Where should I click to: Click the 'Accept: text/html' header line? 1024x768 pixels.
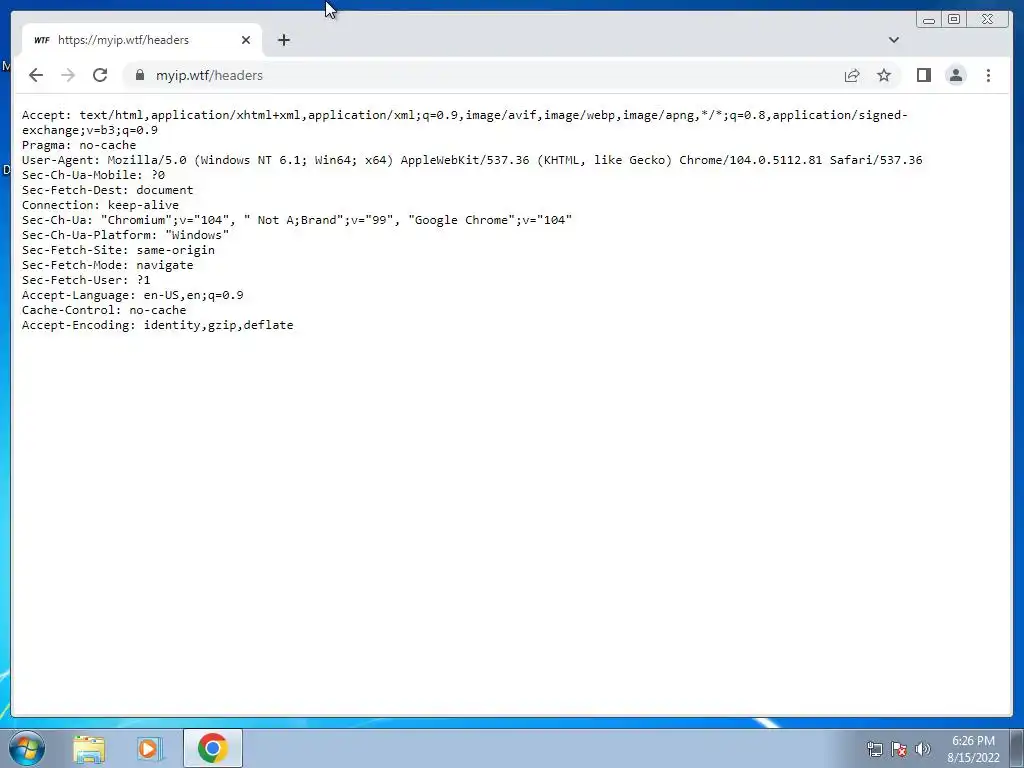tap(465, 122)
